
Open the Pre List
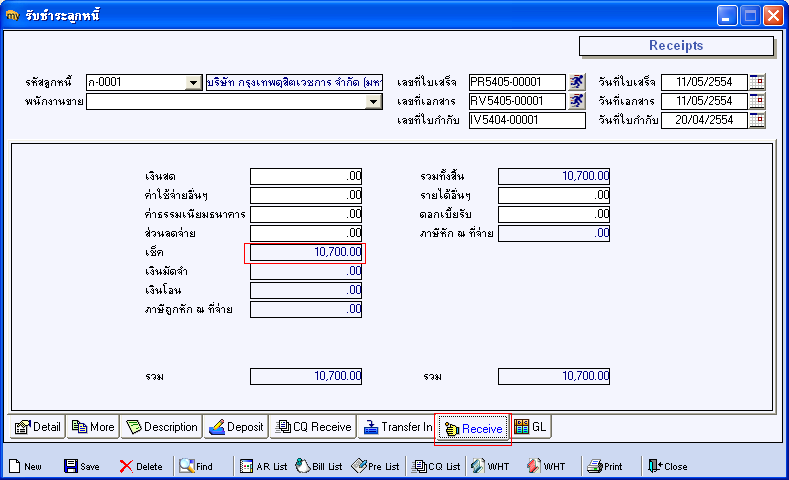click(x=376, y=466)
